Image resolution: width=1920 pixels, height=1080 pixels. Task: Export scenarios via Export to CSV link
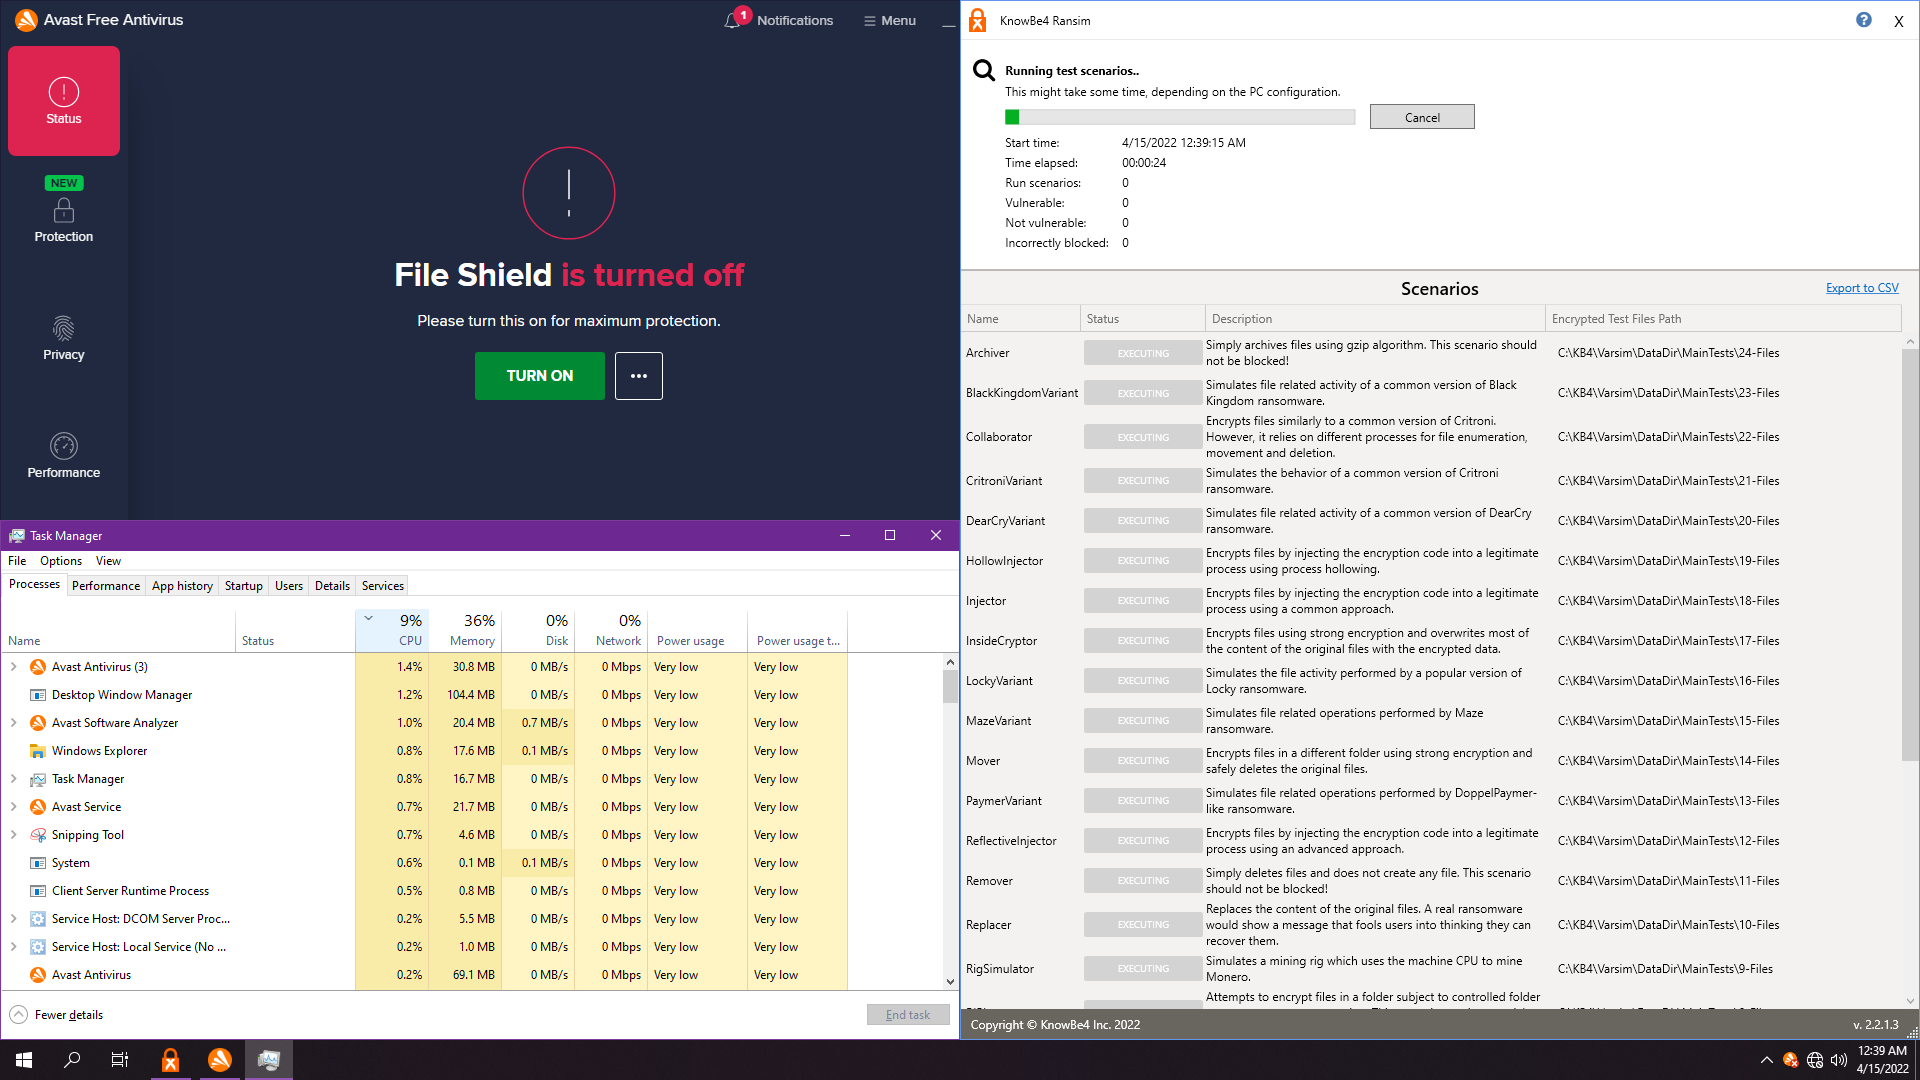coord(1862,288)
